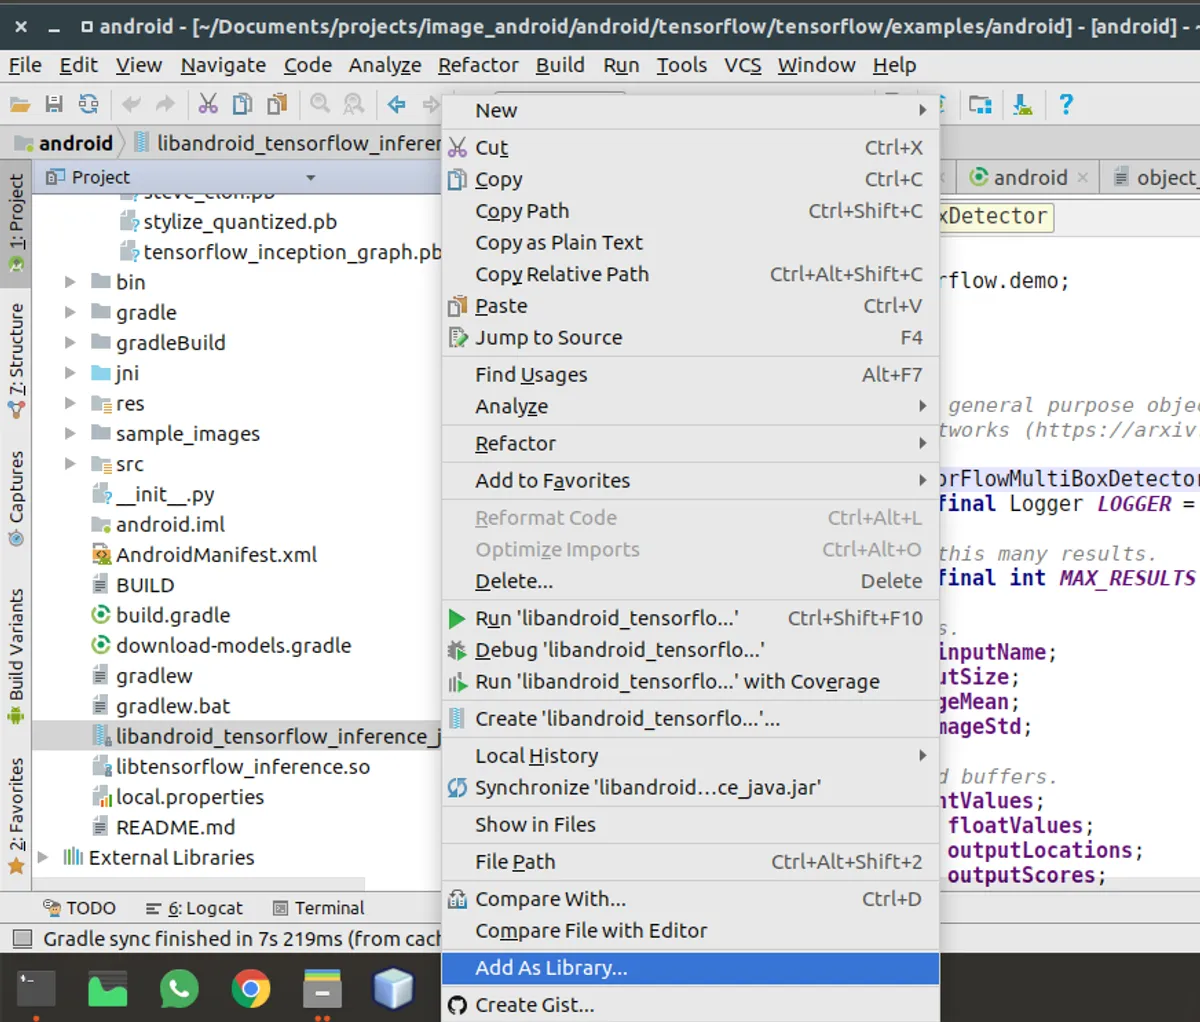The height and width of the screenshot is (1022, 1200).
Task: Open the Project view dropdown arrow
Action: coord(310,178)
